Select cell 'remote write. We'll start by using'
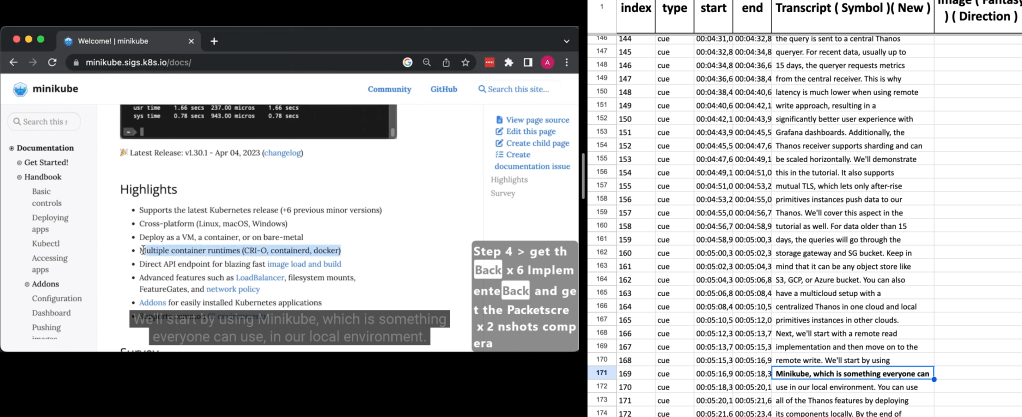The width and height of the screenshot is (1022, 417). [853, 360]
